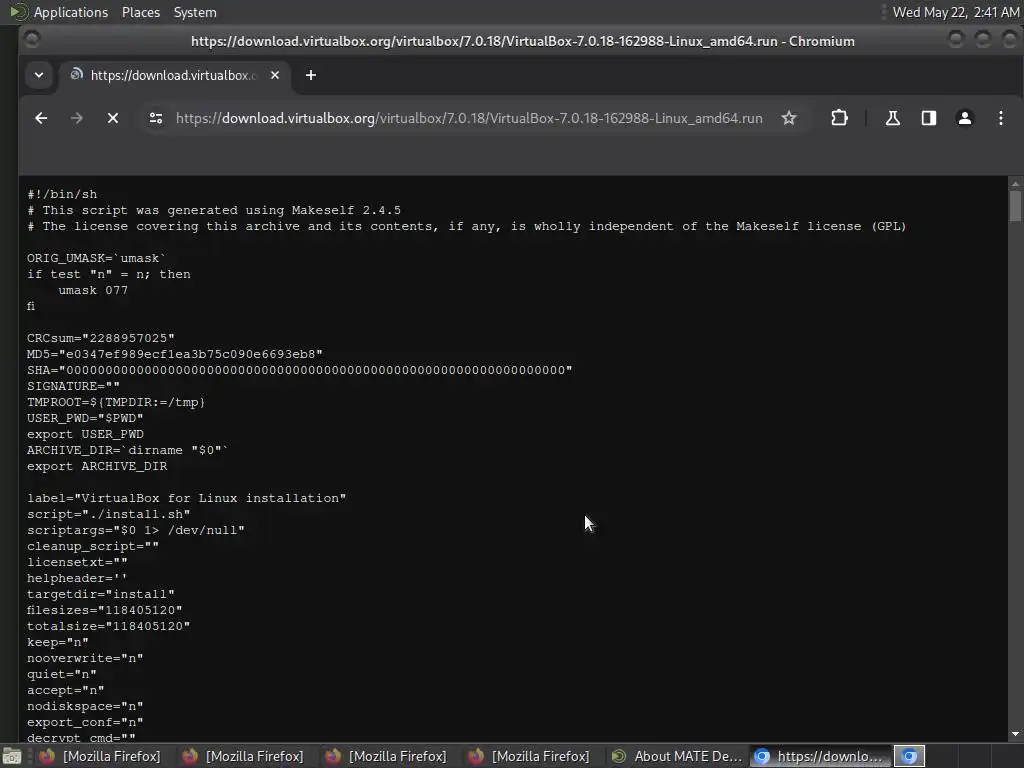Open Chrome Labs flask icon
1024x768 pixels.
(x=892, y=118)
